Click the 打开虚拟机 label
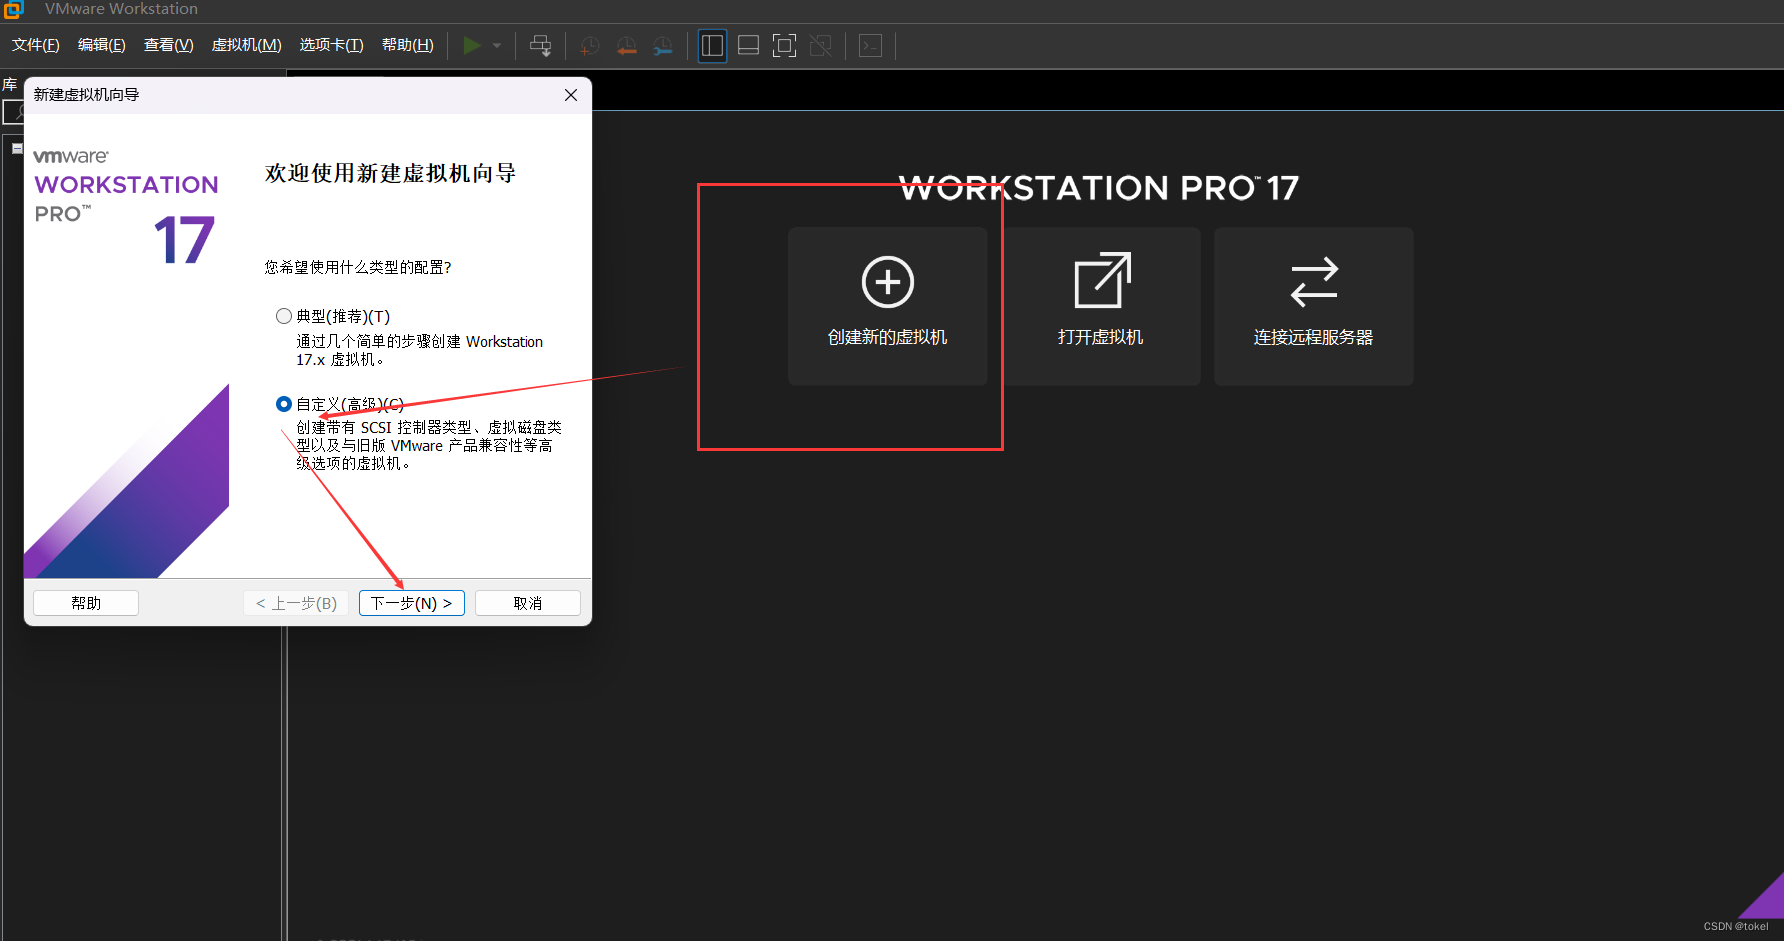1784x941 pixels. 1101,337
